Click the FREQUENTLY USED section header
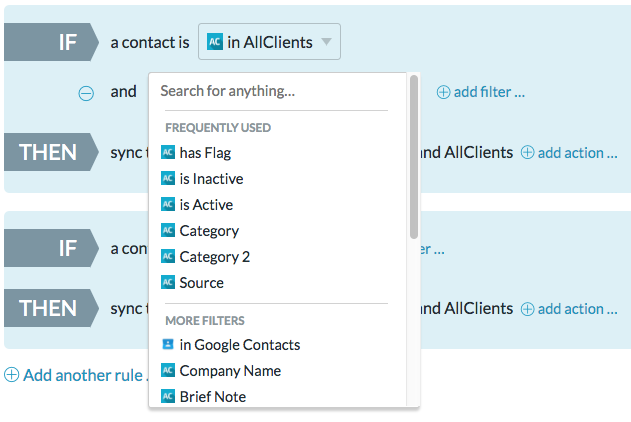 pyautogui.click(x=218, y=128)
